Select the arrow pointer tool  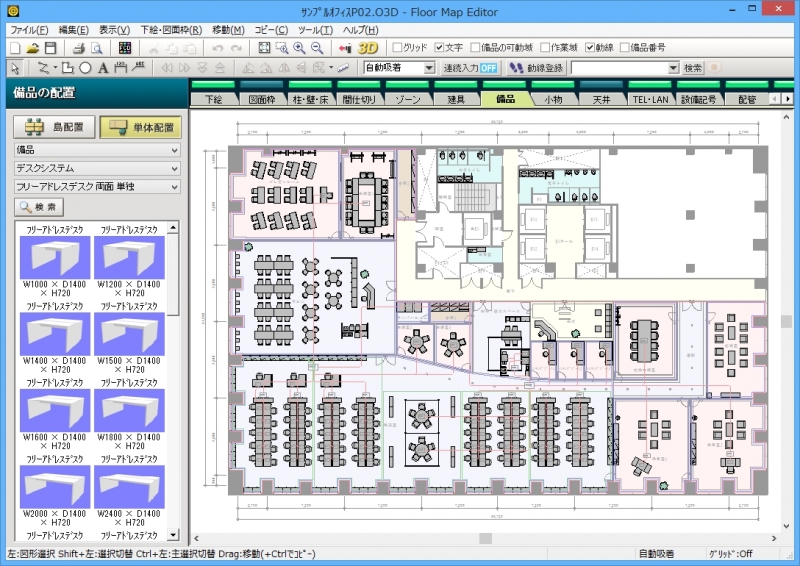15,68
